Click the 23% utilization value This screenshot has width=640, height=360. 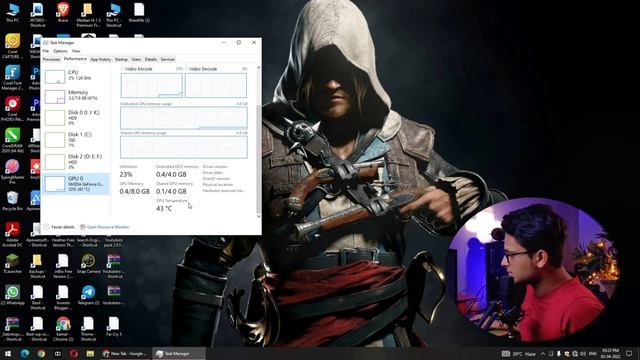click(126, 175)
